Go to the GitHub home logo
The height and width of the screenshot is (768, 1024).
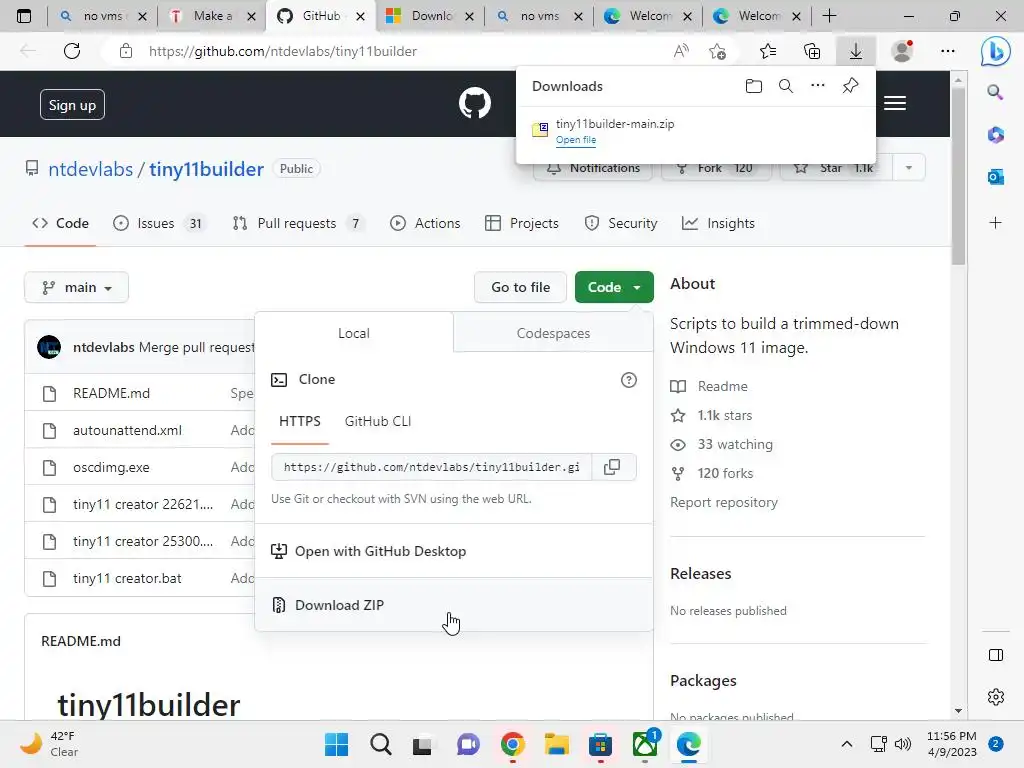point(475,103)
